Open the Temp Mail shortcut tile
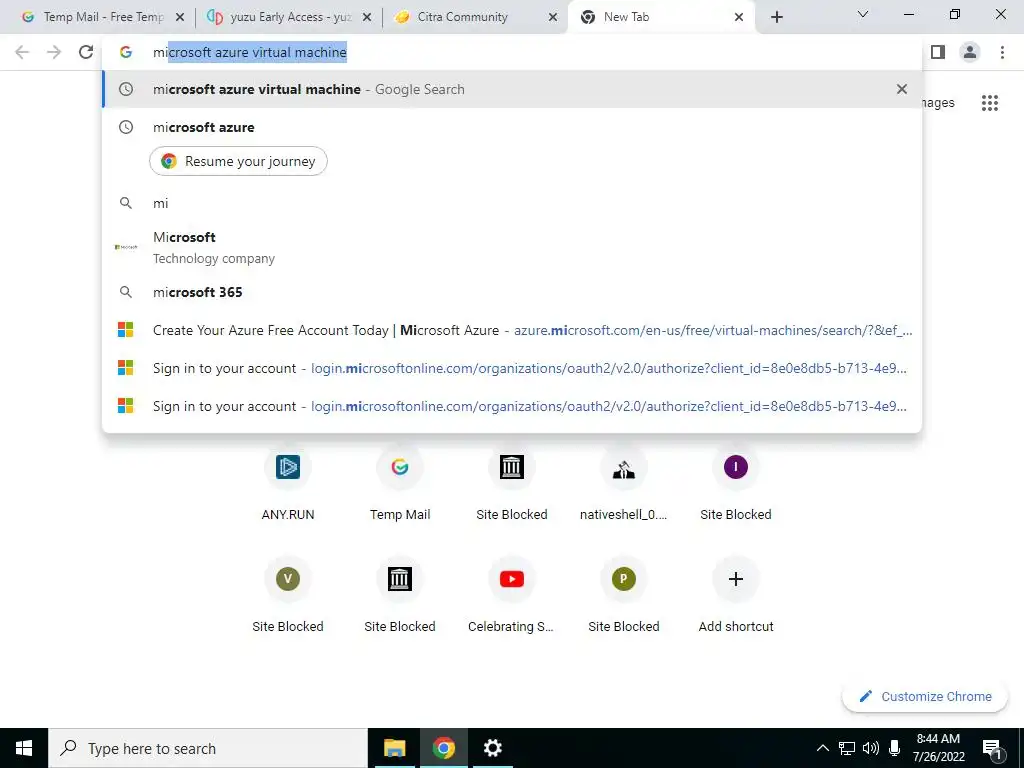This screenshot has width=1024, height=768. pyautogui.click(x=400, y=482)
